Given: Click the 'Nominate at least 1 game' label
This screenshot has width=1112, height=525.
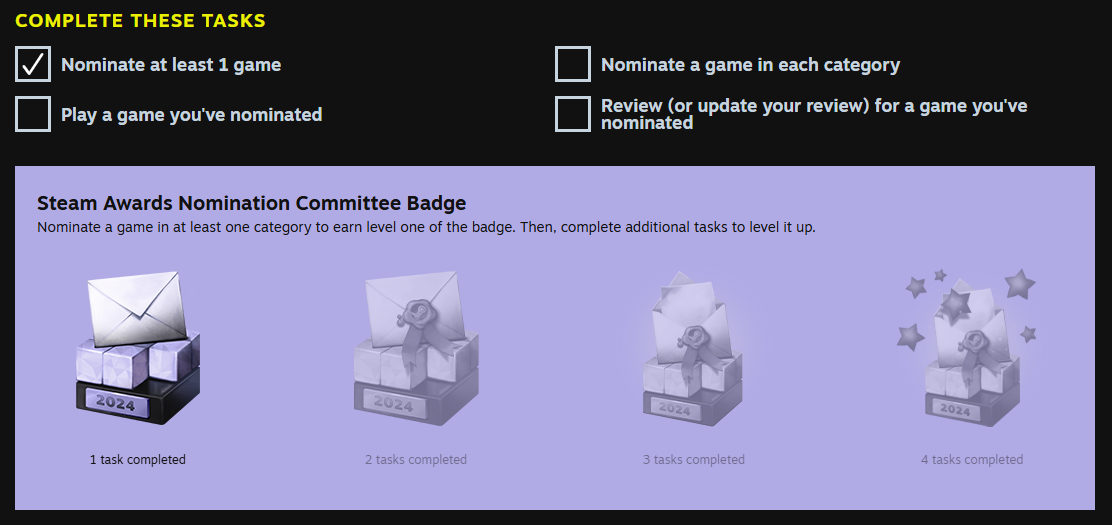Looking at the screenshot, I should 171,65.
